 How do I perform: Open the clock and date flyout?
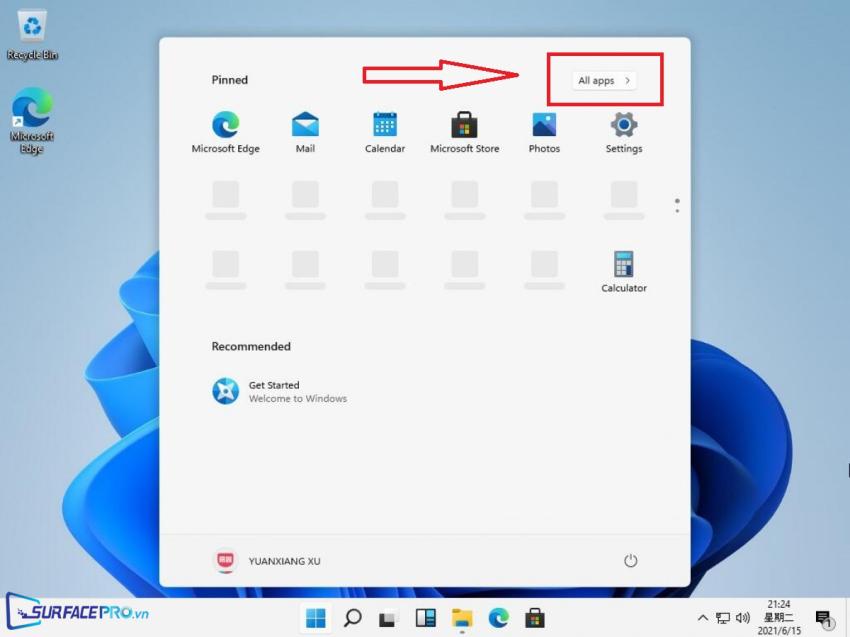pyautogui.click(x=779, y=617)
